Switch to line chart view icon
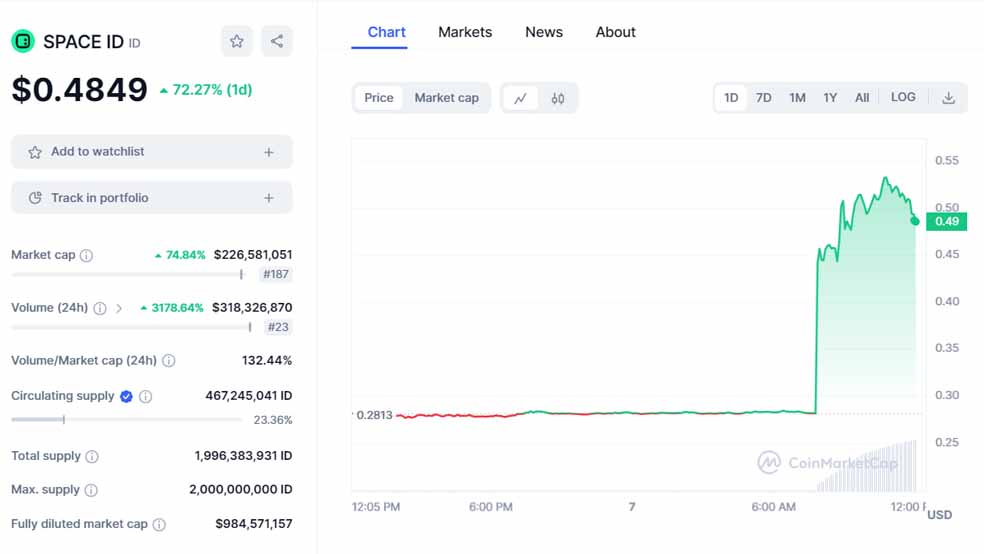The image size is (984, 554). click(x=521, y=98)
